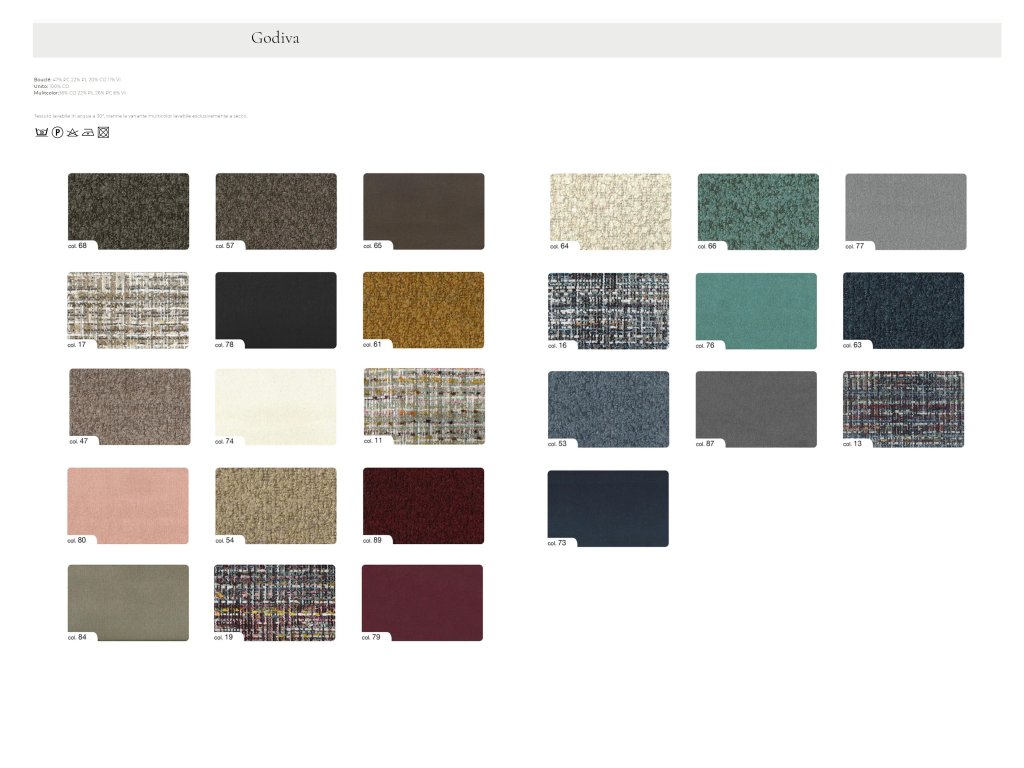The width and height of the screenshot is (1024, 768).
Task: Select the mustard col. 61 swatch
Action: (423, 310)
